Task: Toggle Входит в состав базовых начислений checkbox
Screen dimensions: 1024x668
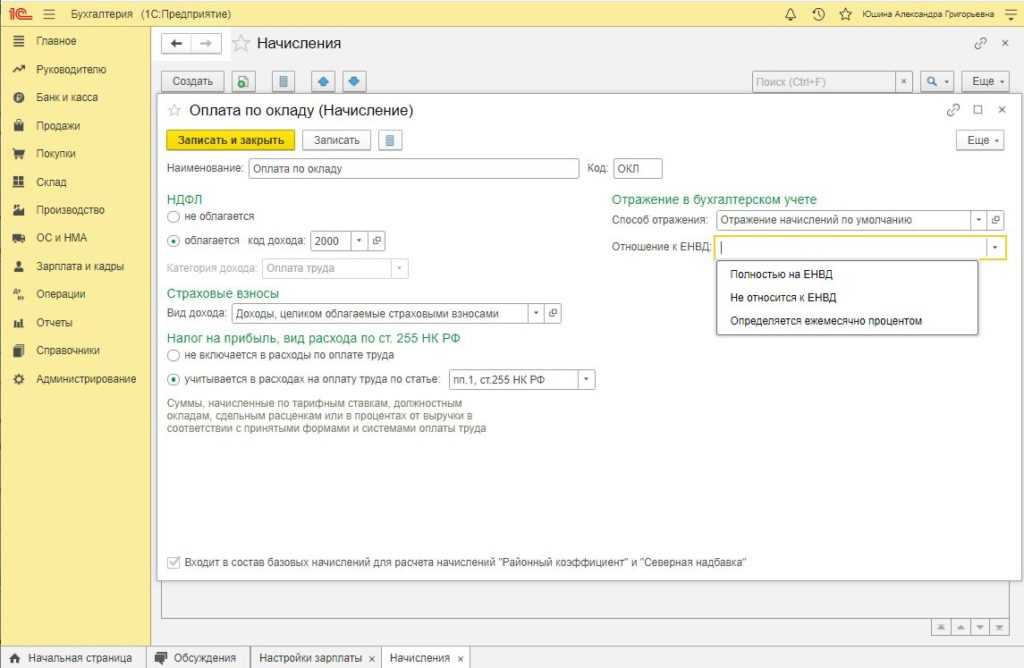Action: point(173,562)
